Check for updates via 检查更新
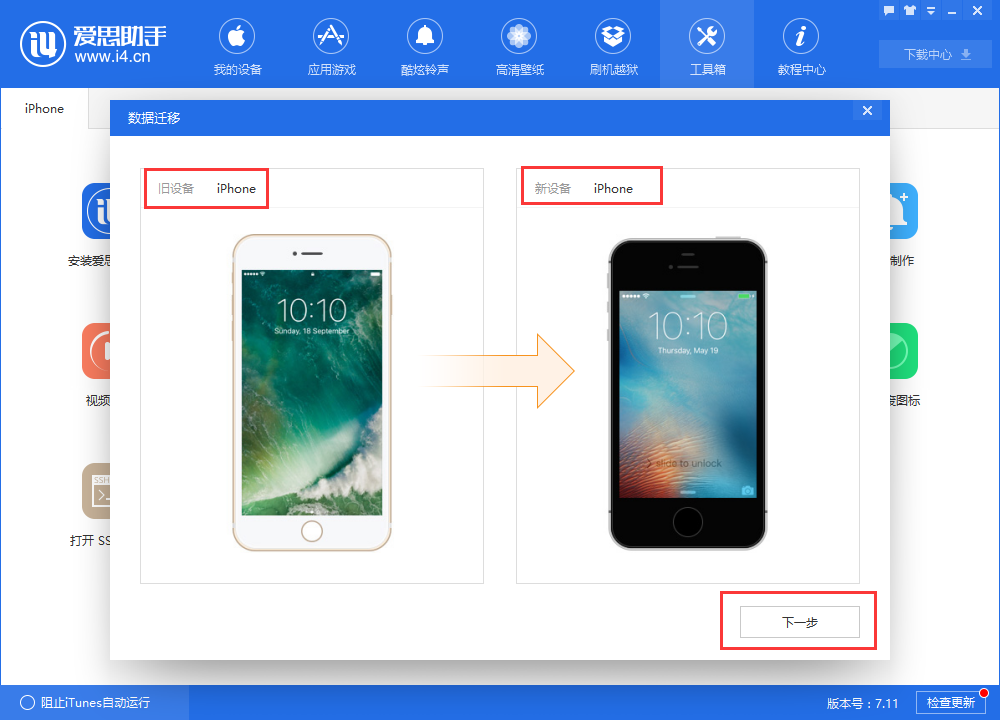This screenshot has height=720, width=1000. click(951, 702)
